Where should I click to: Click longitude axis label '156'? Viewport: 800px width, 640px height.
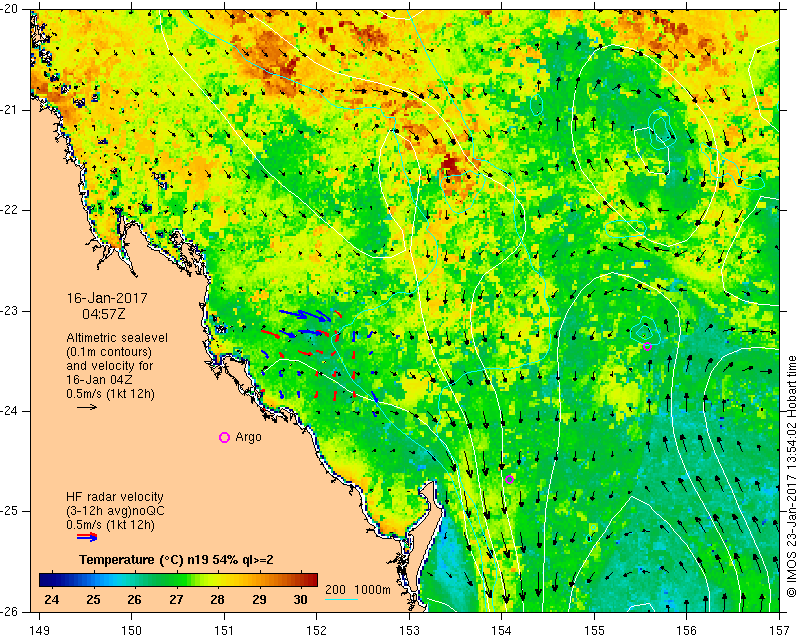687,631
